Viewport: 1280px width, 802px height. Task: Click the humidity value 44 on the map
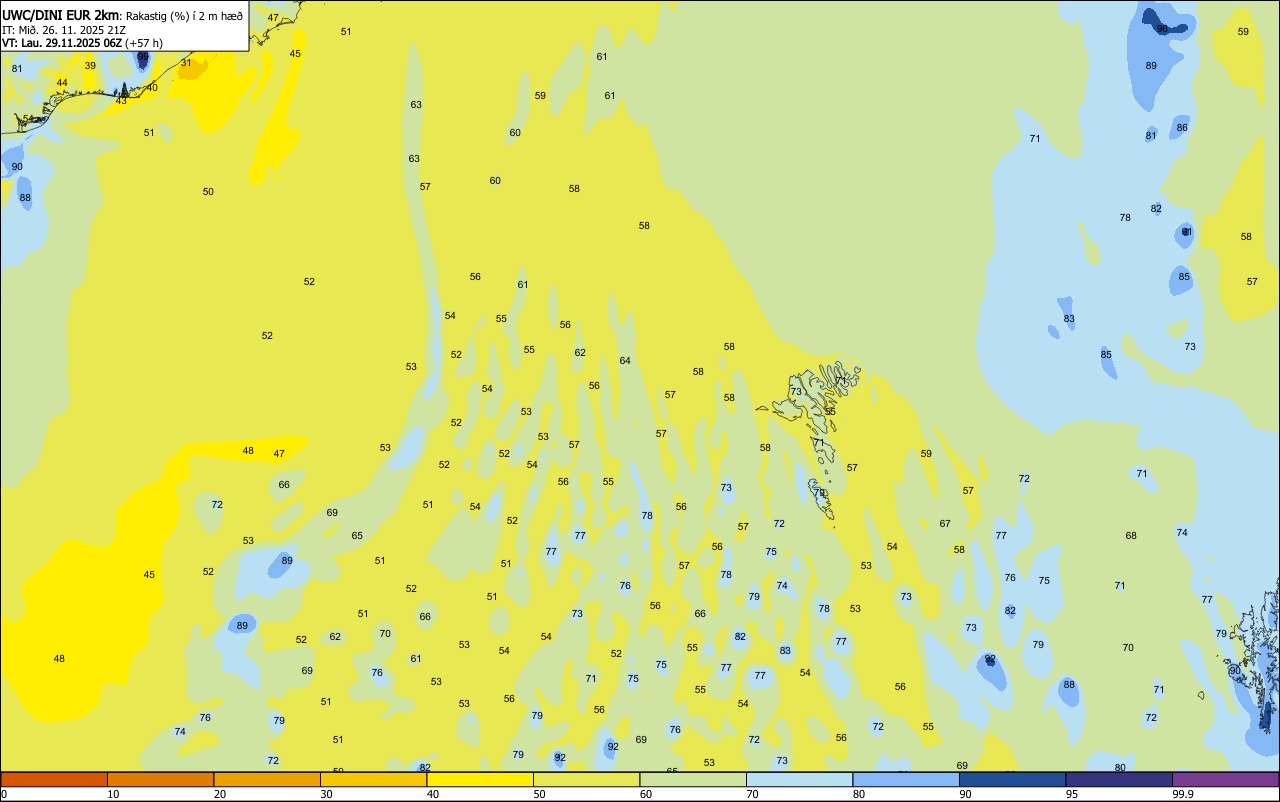(x=62, y=83)
